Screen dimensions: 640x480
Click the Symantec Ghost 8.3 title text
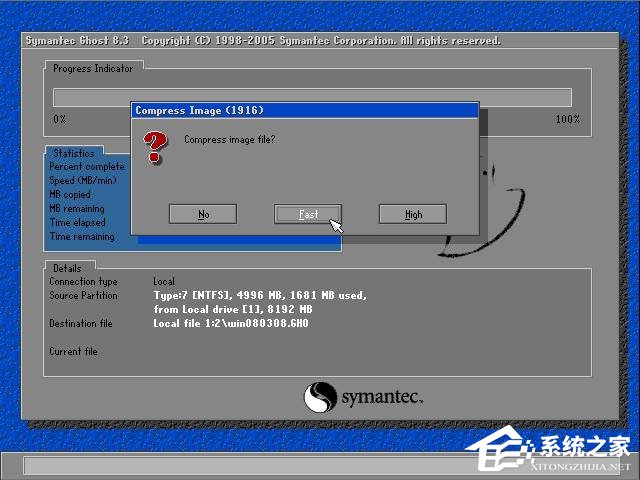[x=78, y=41]
